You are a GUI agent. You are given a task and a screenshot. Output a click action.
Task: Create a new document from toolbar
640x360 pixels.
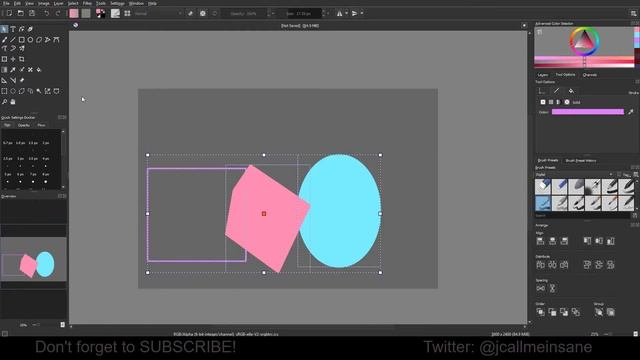click(x=9, y=13)
